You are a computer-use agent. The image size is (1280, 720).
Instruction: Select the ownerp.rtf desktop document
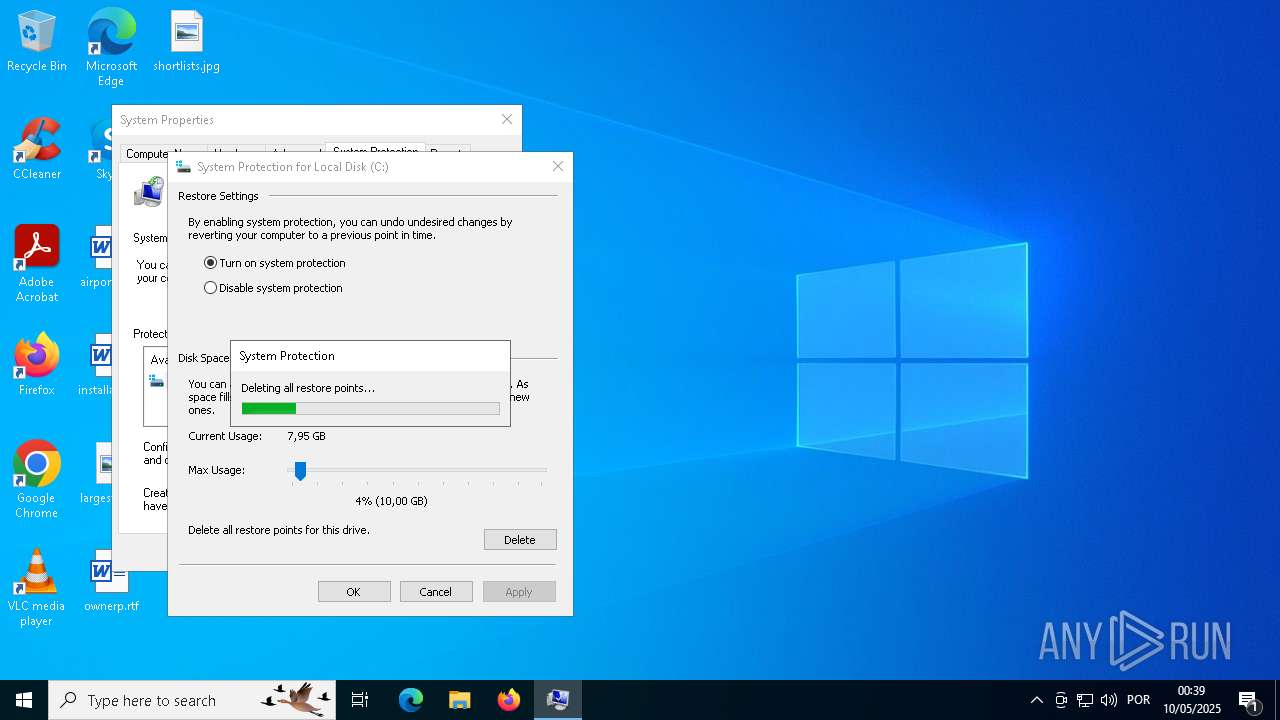coord(111,581)
